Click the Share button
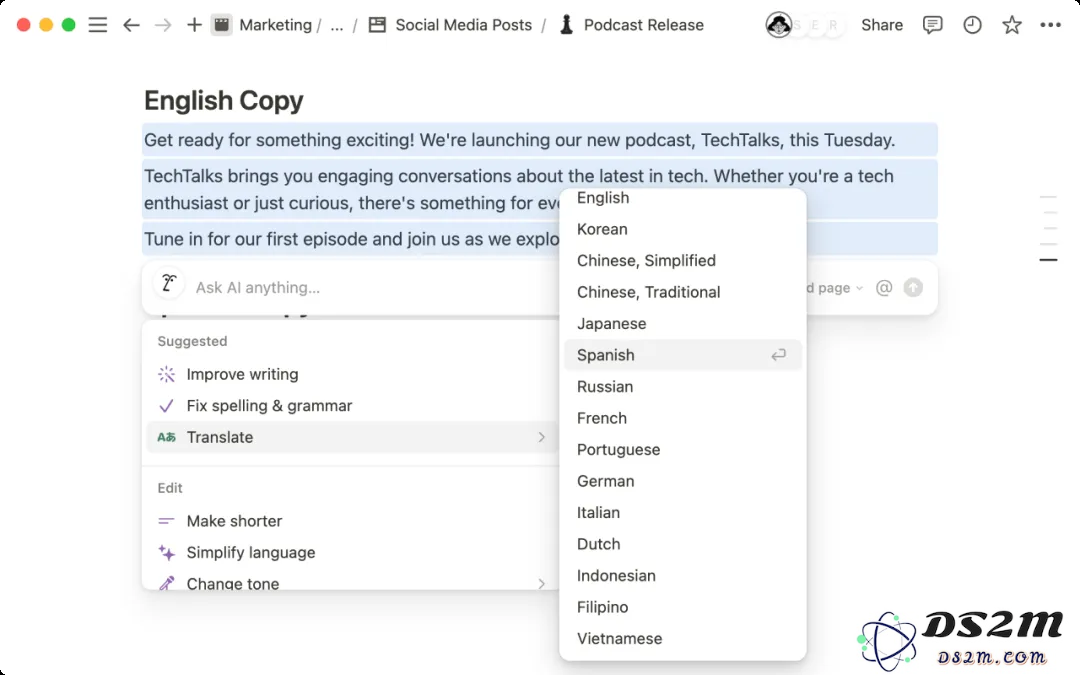The image size is (1080, 675). [882, 25]
